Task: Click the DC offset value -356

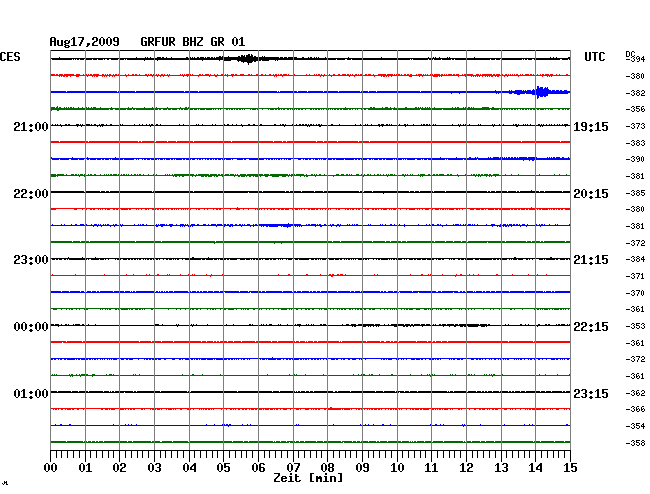Action: (x=635, y=109)
